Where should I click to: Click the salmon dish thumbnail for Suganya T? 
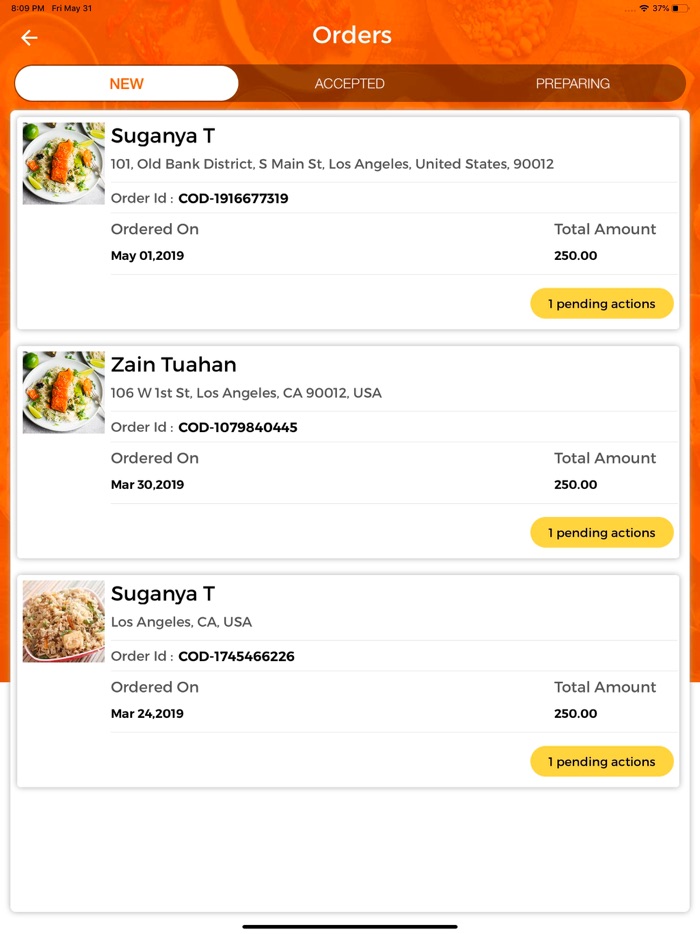coord(62,162)
